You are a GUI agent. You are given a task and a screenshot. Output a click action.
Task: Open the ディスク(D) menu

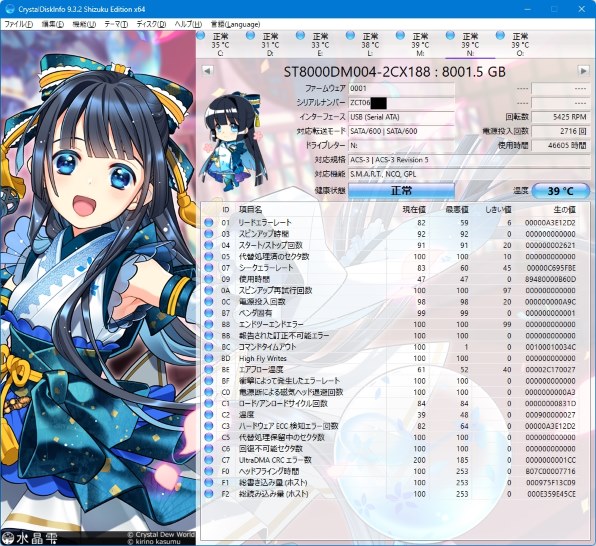tap(151, 24)
